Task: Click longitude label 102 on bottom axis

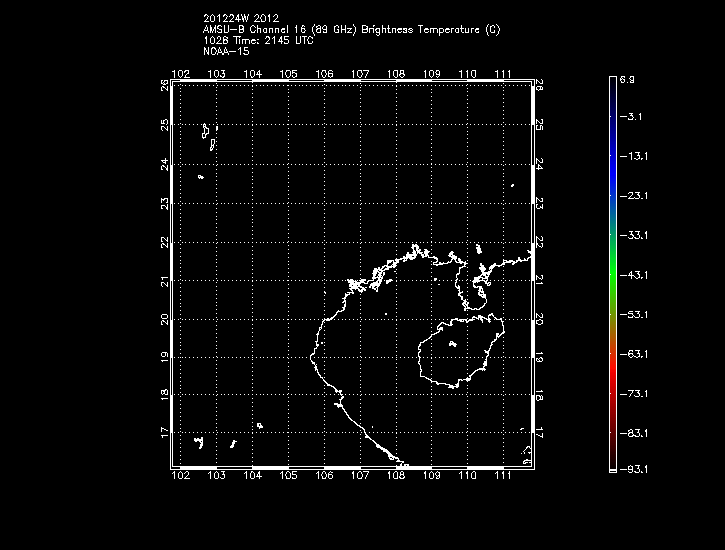Action: (181, 477)
